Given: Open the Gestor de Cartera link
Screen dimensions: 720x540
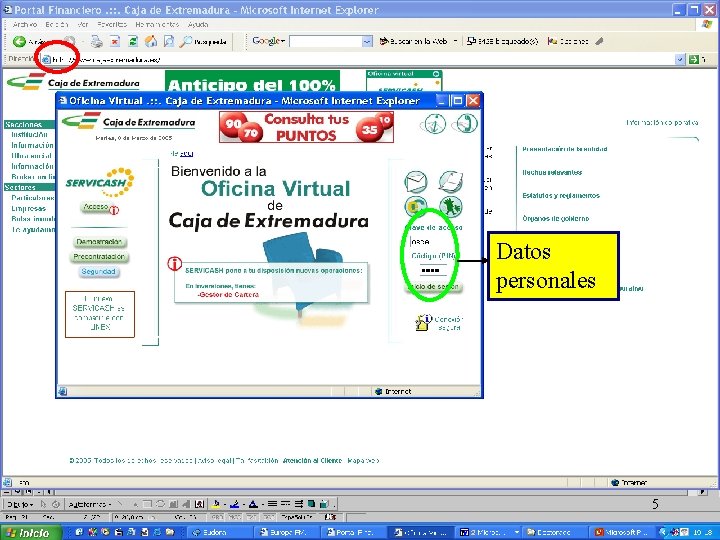Looking at the screenshot, I should tap(228, 295).
